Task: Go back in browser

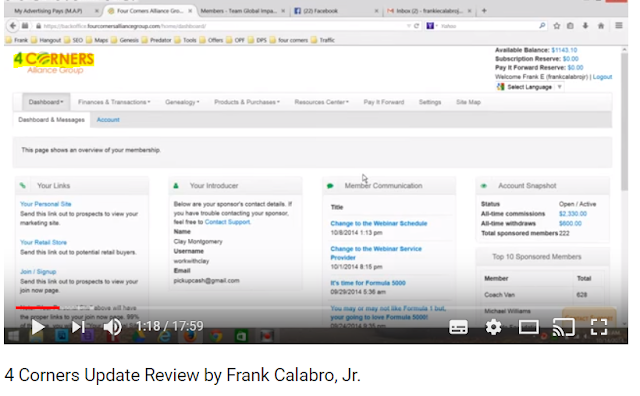Action: coord(13,26)
